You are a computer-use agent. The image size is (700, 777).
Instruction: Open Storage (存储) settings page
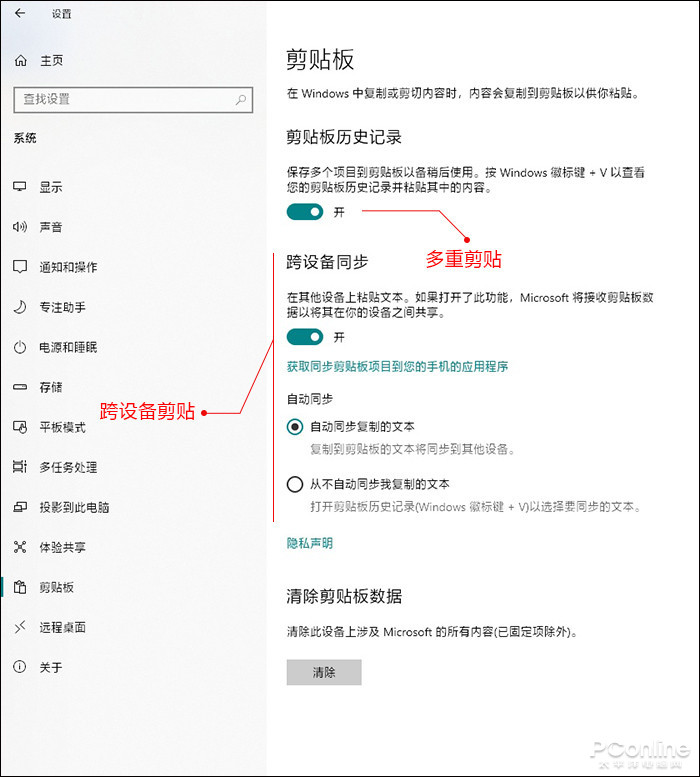(x=51, y=387)
